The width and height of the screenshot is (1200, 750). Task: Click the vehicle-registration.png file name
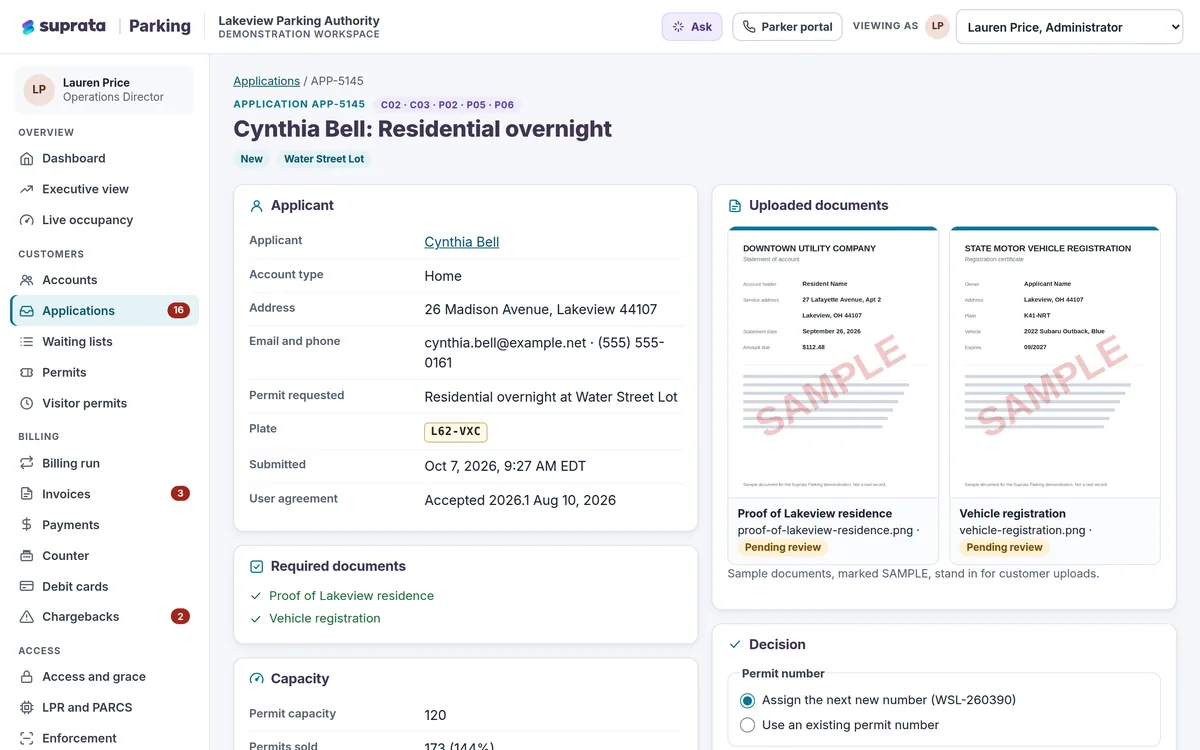coord(1022,530)
